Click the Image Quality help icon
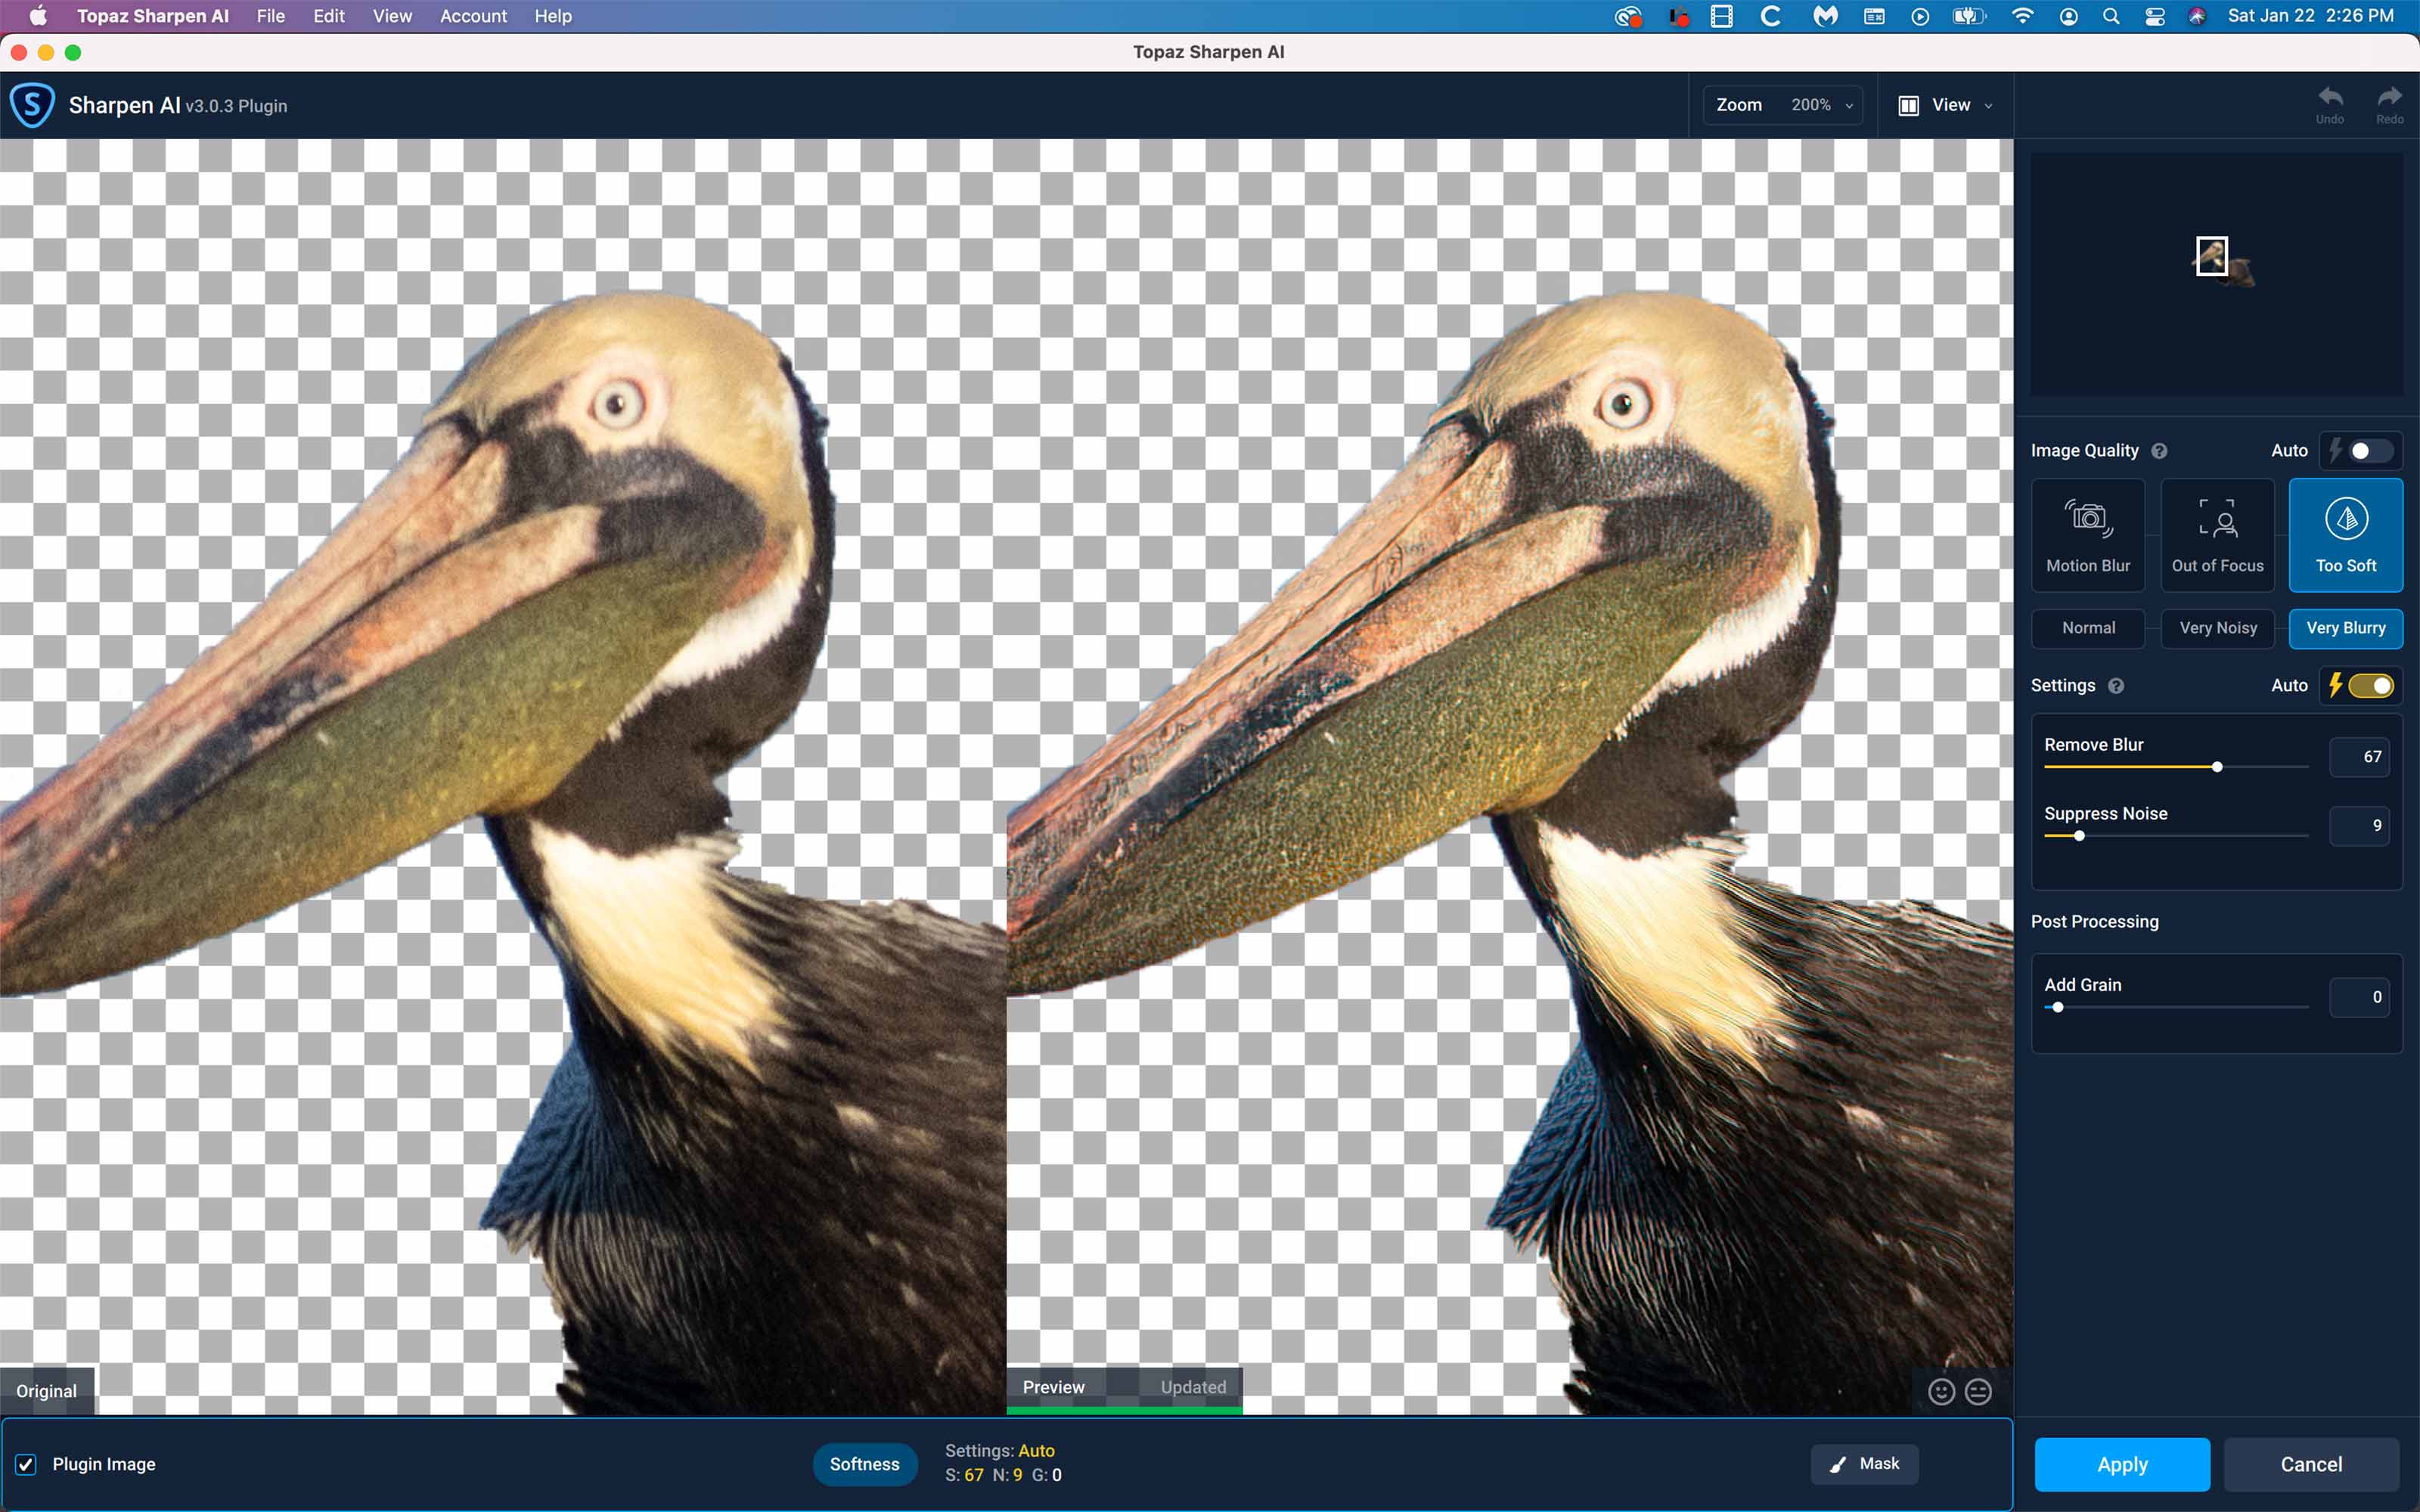 pyautogui.click(x=2159, y=451)
